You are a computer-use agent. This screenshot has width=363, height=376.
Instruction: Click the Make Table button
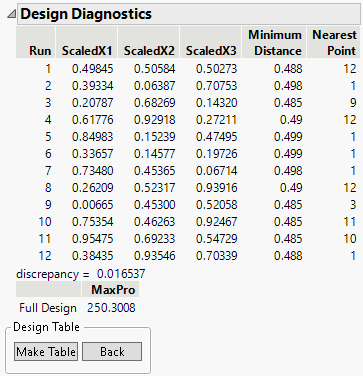(x=46, y=352)
